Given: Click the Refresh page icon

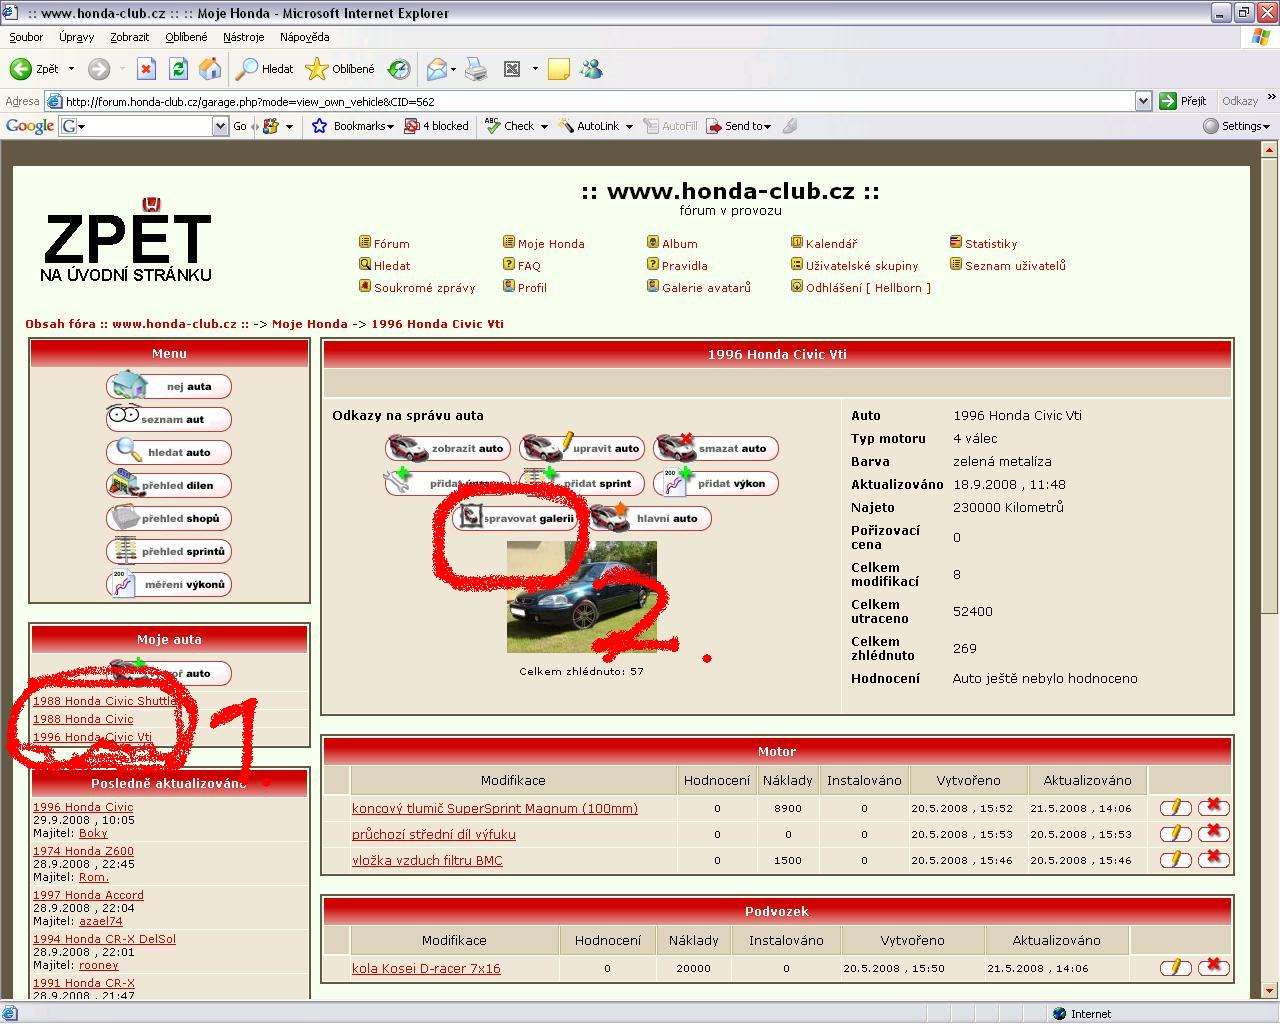Looking at the screenshot, I should (178, 69).
